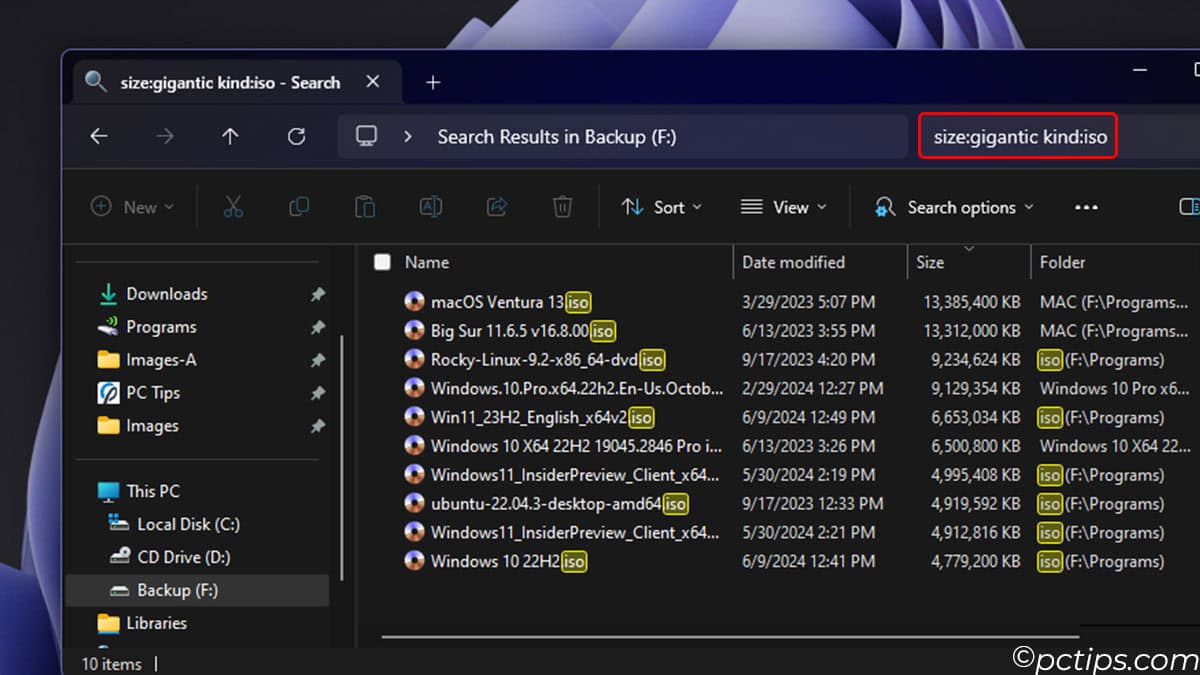Unpin Downloads using its pin toggle

317,294
